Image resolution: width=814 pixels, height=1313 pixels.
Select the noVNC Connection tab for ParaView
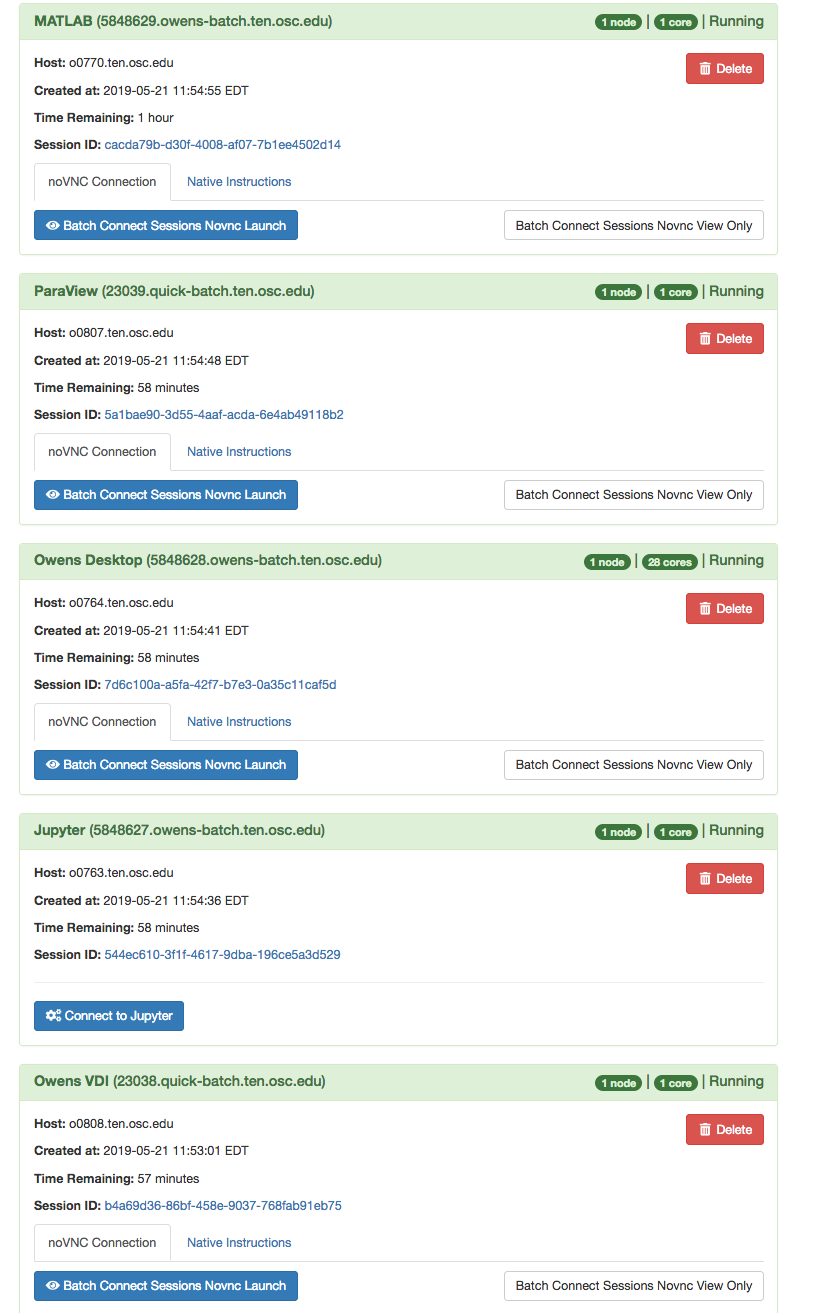click(x=102, y=451)
